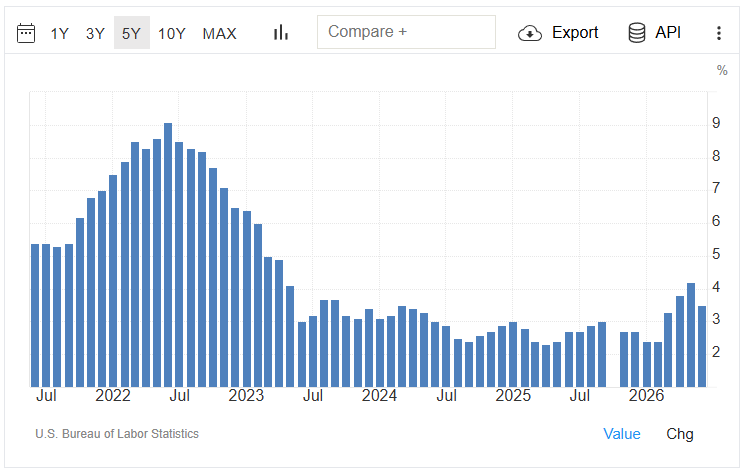Image resolution: width=743 pixels, height=470 pixels.
Task: Click the 9 y-axis value label
Action: [x=716, y=123]
